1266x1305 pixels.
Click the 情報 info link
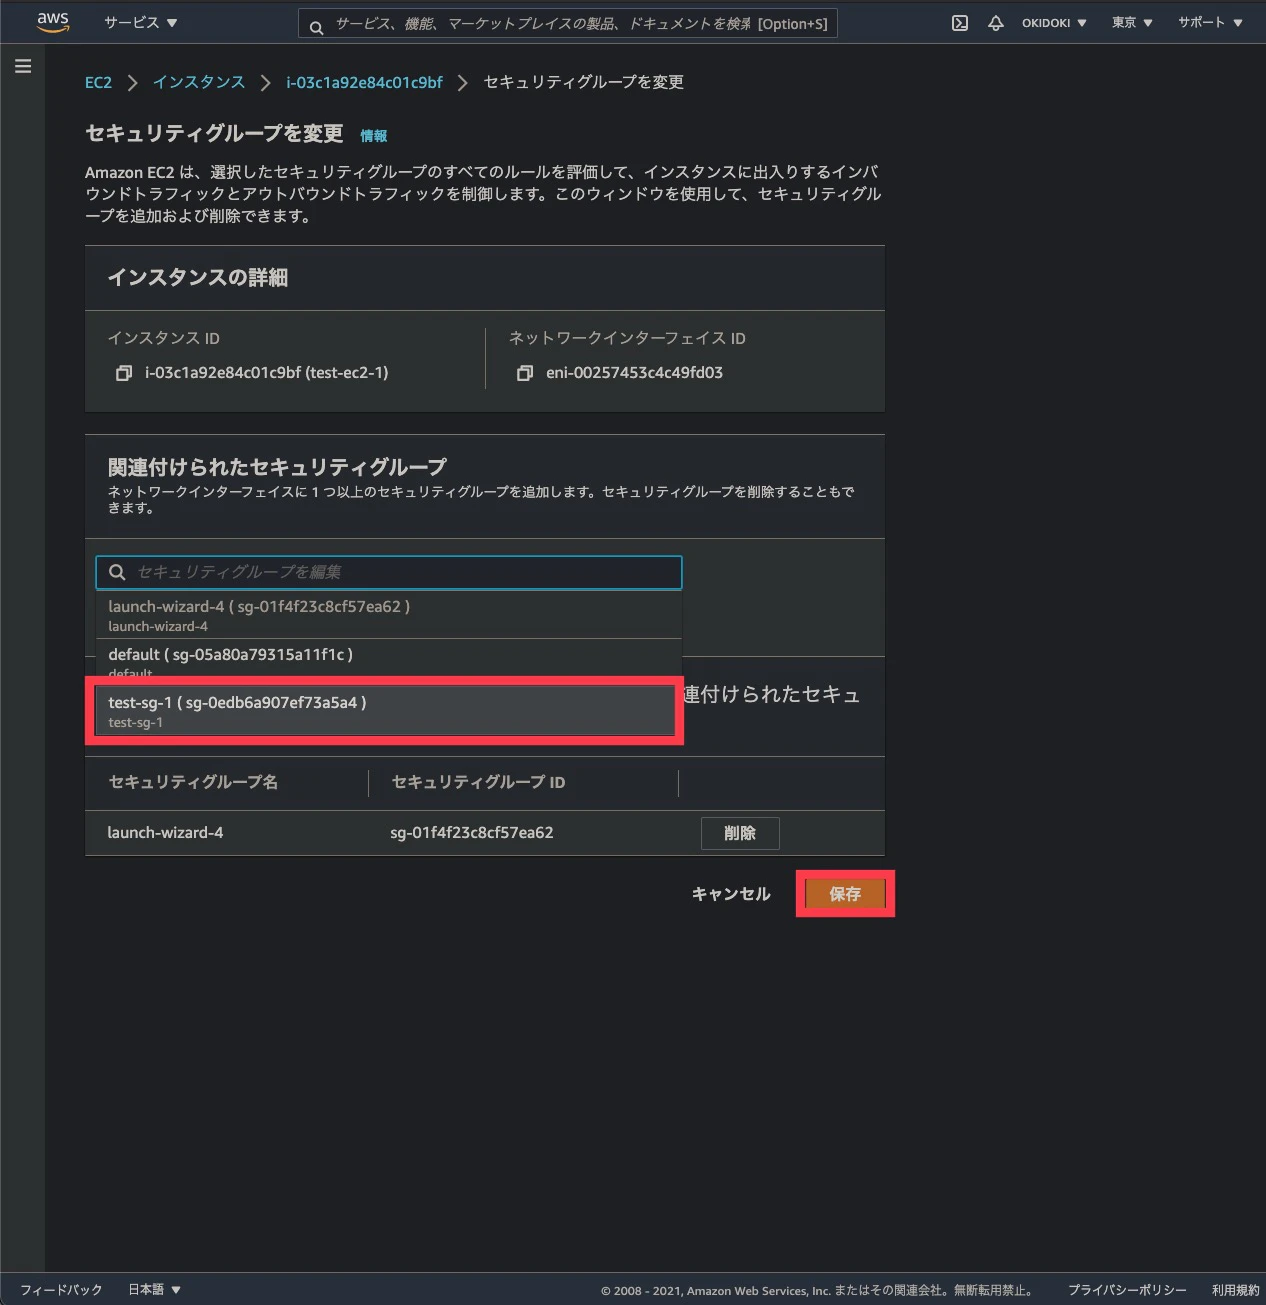tap(374, 136)
